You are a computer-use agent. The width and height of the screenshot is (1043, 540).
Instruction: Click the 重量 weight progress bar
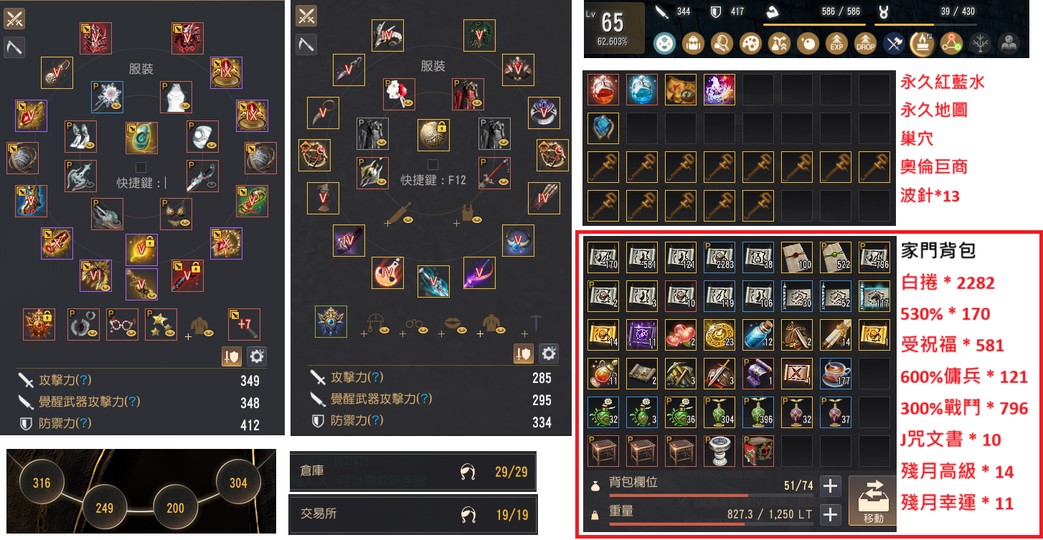pos(710,524)
